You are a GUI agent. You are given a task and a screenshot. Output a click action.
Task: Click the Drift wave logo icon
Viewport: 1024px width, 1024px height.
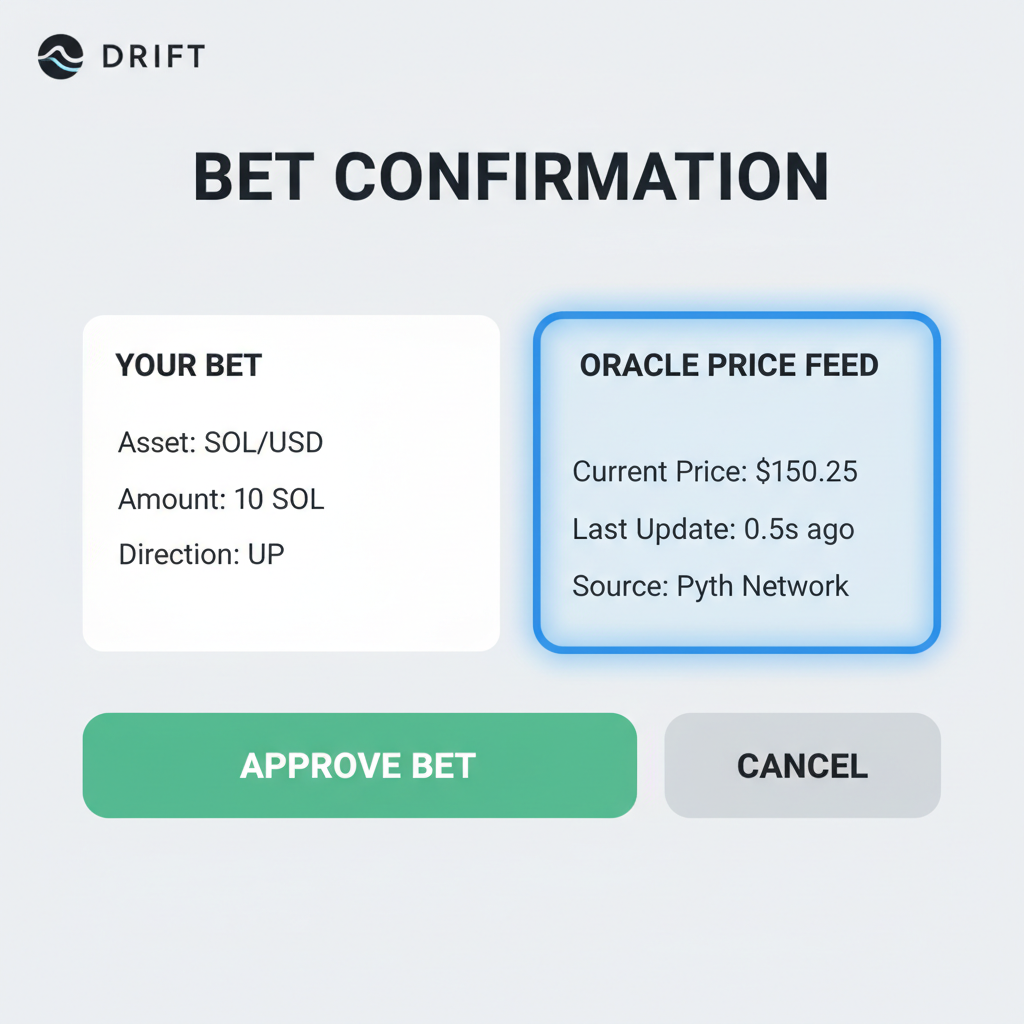point(62,56)
